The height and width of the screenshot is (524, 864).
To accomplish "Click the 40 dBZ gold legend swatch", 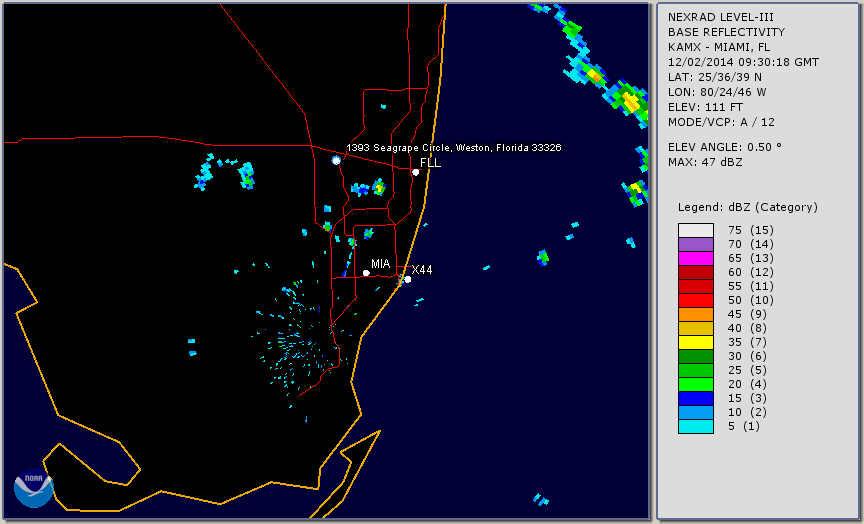I will tap(696, 328).
